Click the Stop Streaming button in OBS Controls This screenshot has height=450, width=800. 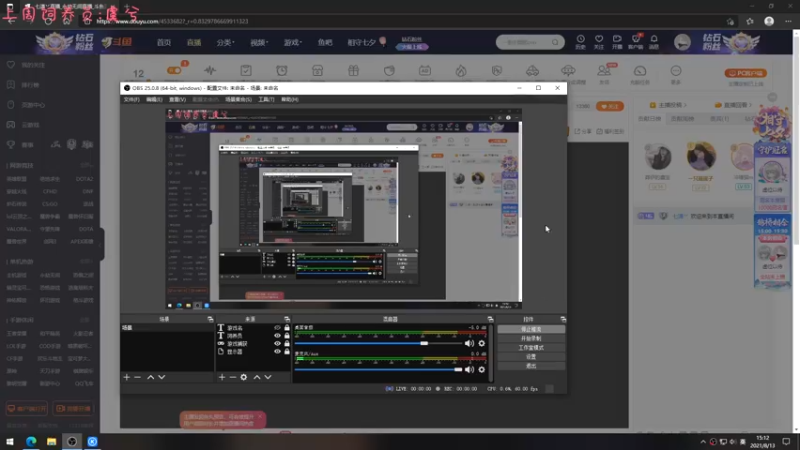pos(531,329)
